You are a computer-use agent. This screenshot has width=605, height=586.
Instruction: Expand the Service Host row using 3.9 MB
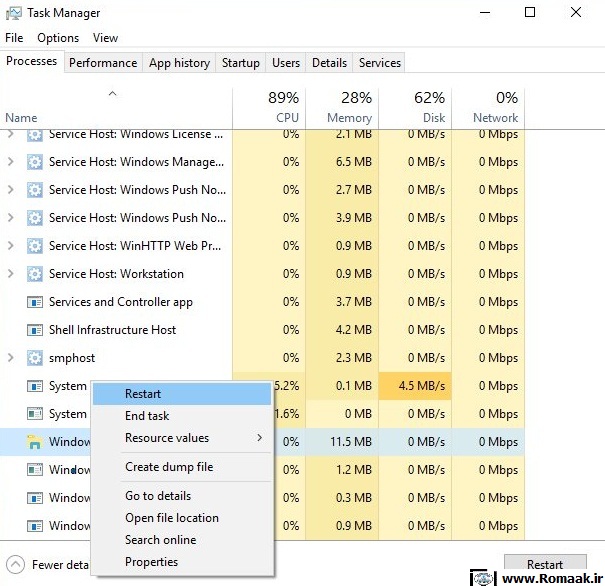point(11,218)
